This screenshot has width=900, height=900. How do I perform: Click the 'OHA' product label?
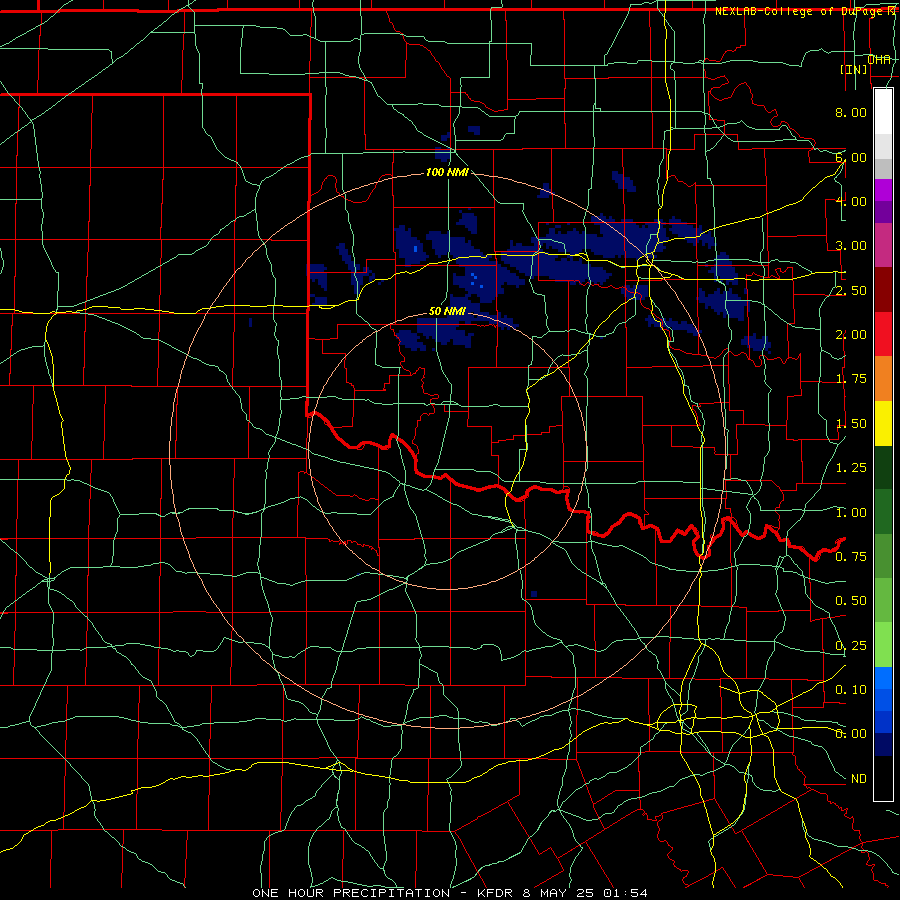(879, 59)
